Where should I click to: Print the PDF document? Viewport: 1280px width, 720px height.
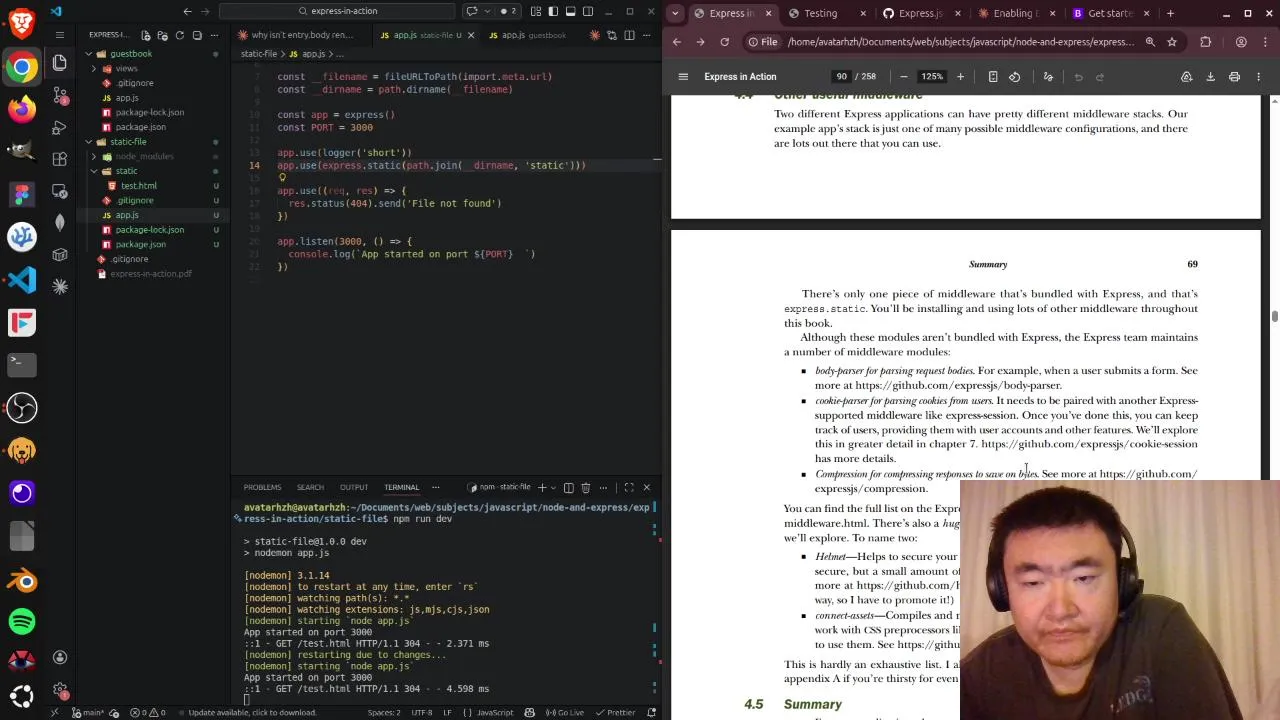point(1234,77)
